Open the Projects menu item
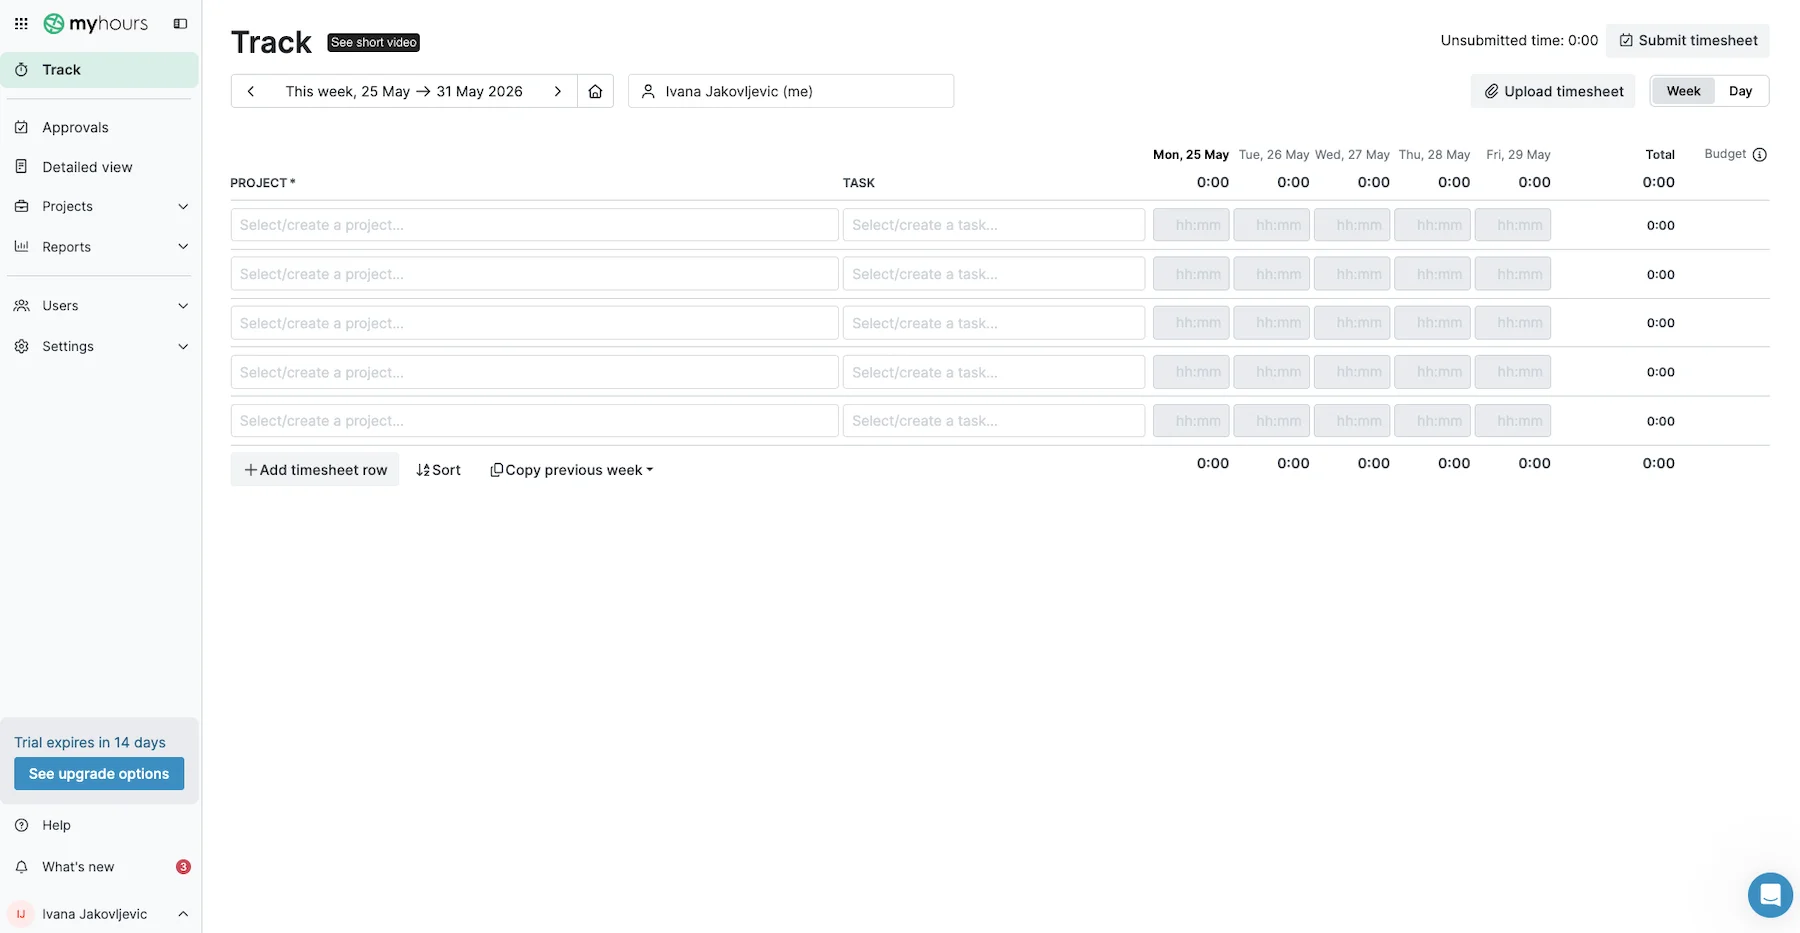1800x933 pixels. pyautogui.click(x=67, y=206)
